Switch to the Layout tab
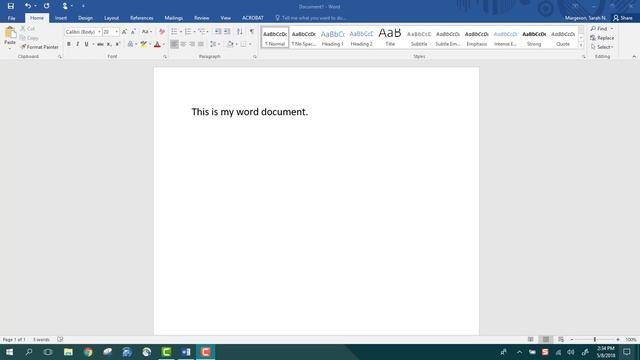Screen dimensions: 640x360 [x=111, y=18]
